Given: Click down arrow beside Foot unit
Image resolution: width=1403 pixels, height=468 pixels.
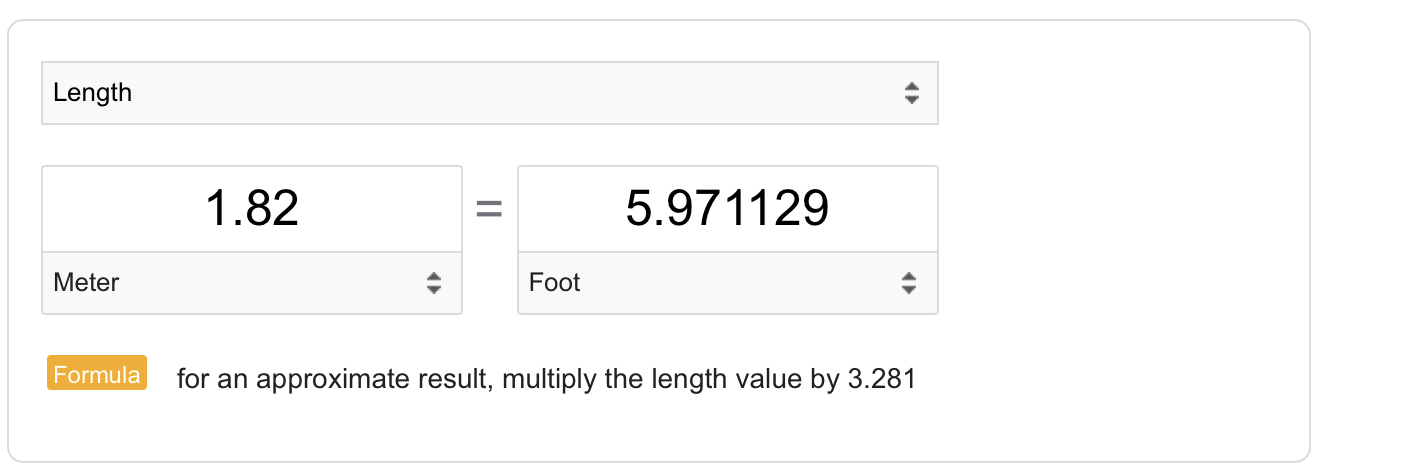Looking at the screenshot, I should click(909, 289).
